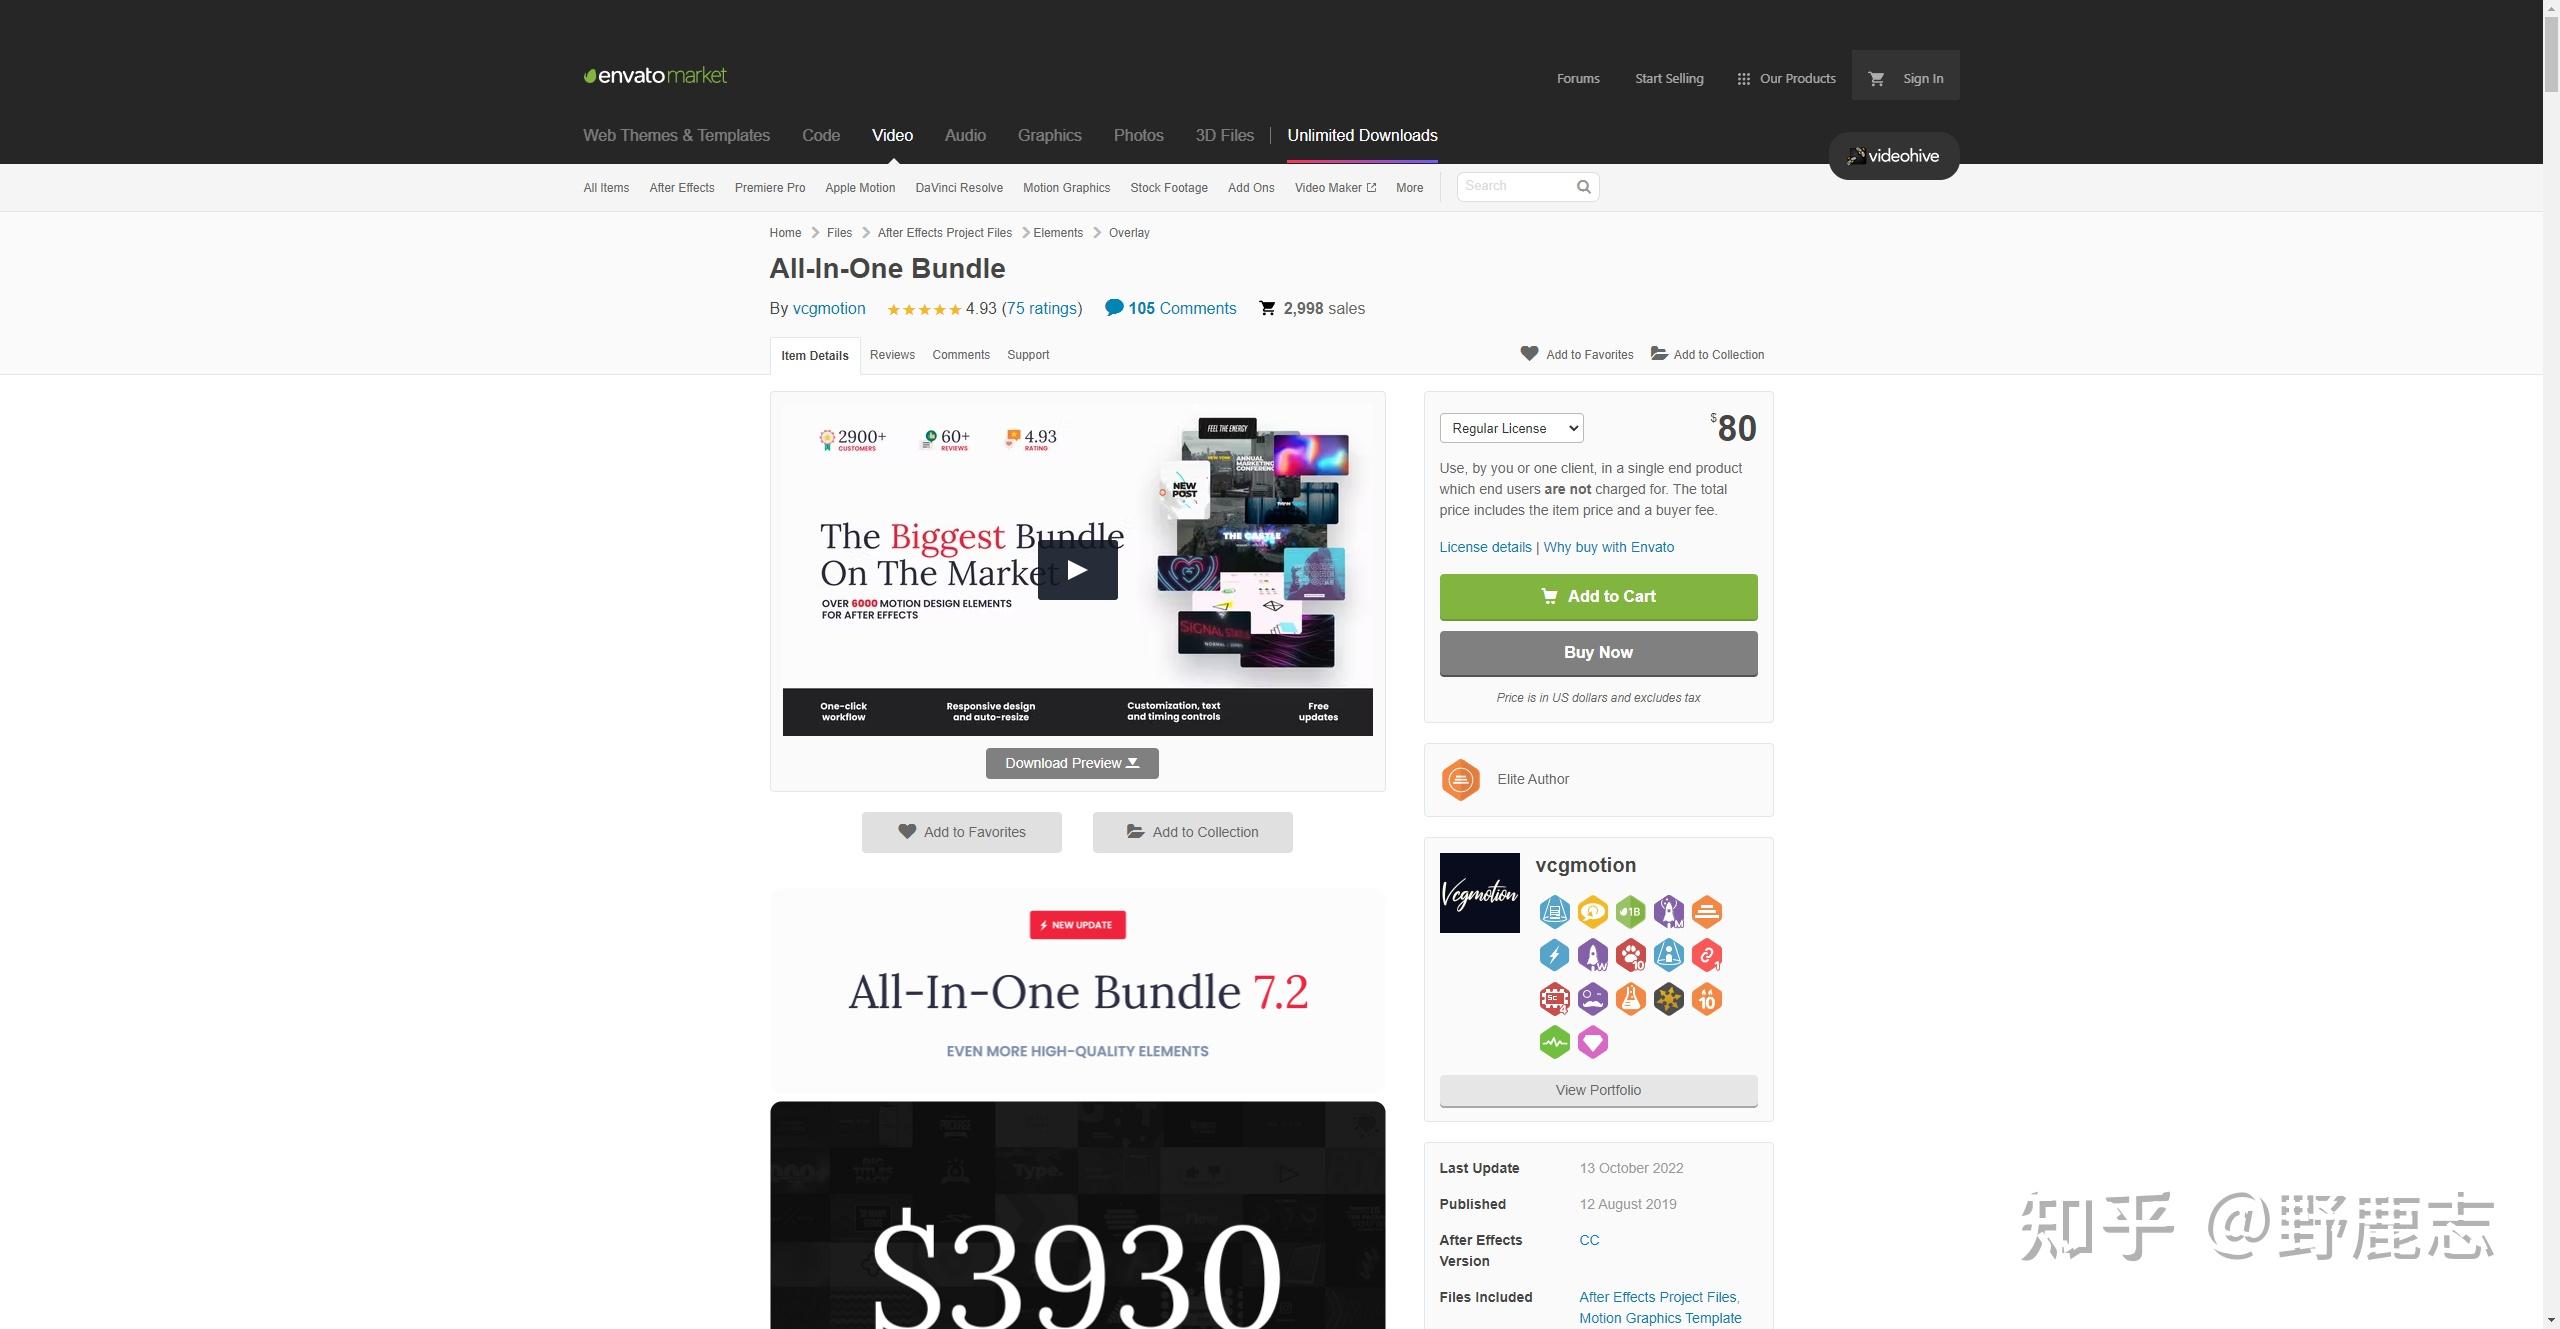The width and height of the screenshot is (2560, 1329).
Task: Click the Video category menu item
Action: click(892, 135)
